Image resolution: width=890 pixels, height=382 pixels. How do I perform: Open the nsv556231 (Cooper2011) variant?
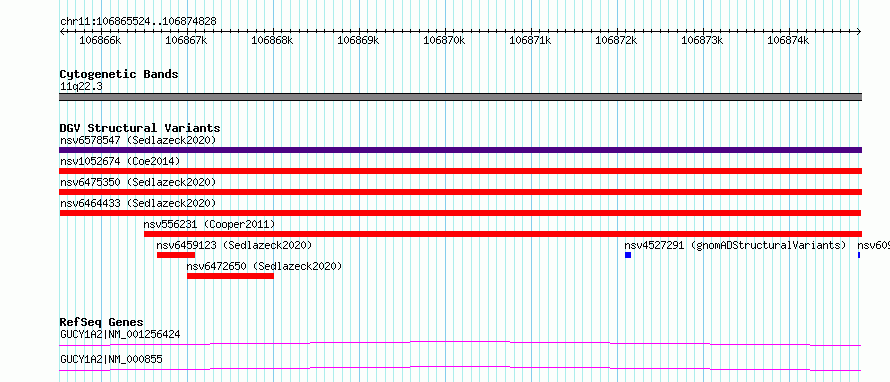209,224
